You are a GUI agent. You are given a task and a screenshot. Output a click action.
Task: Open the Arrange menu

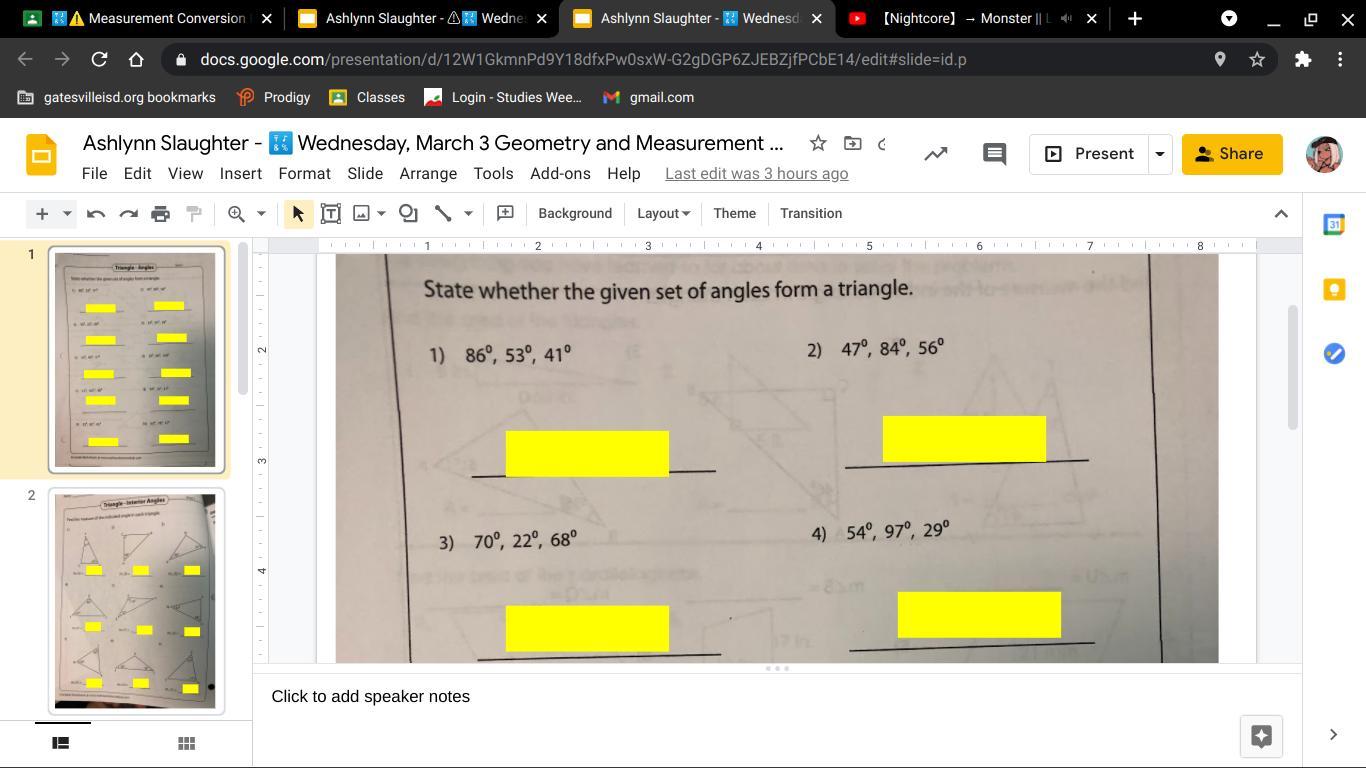428,174
